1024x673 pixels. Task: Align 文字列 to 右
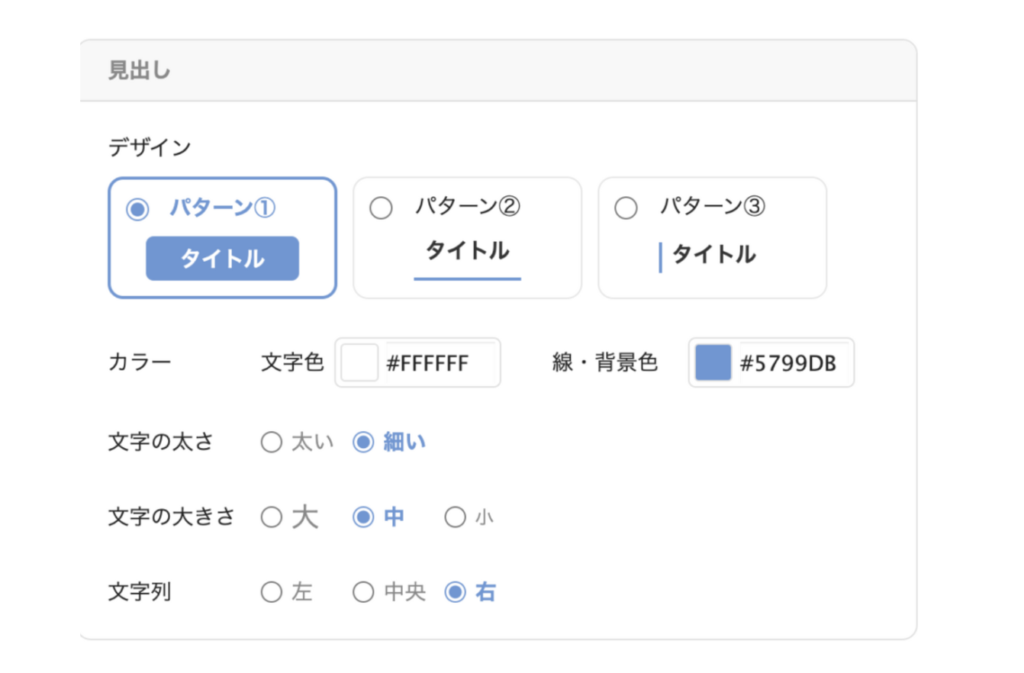[455, 592]
